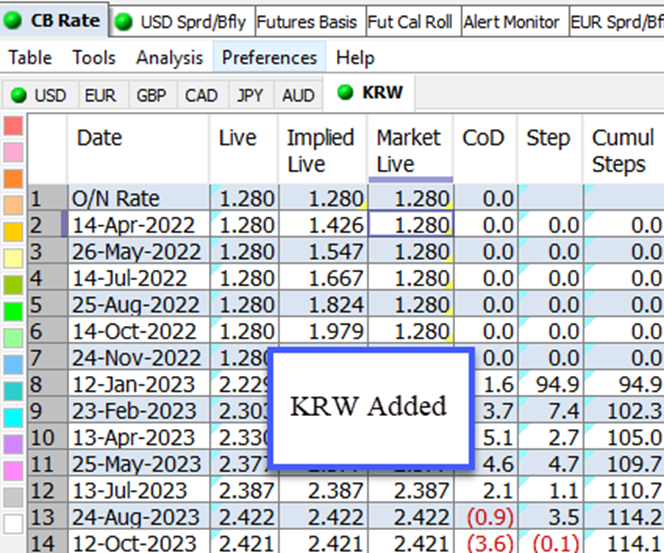Select the 12-Jan-2023 date cell
This screenshot has width=664, height=553.
[x=139, y=384]
